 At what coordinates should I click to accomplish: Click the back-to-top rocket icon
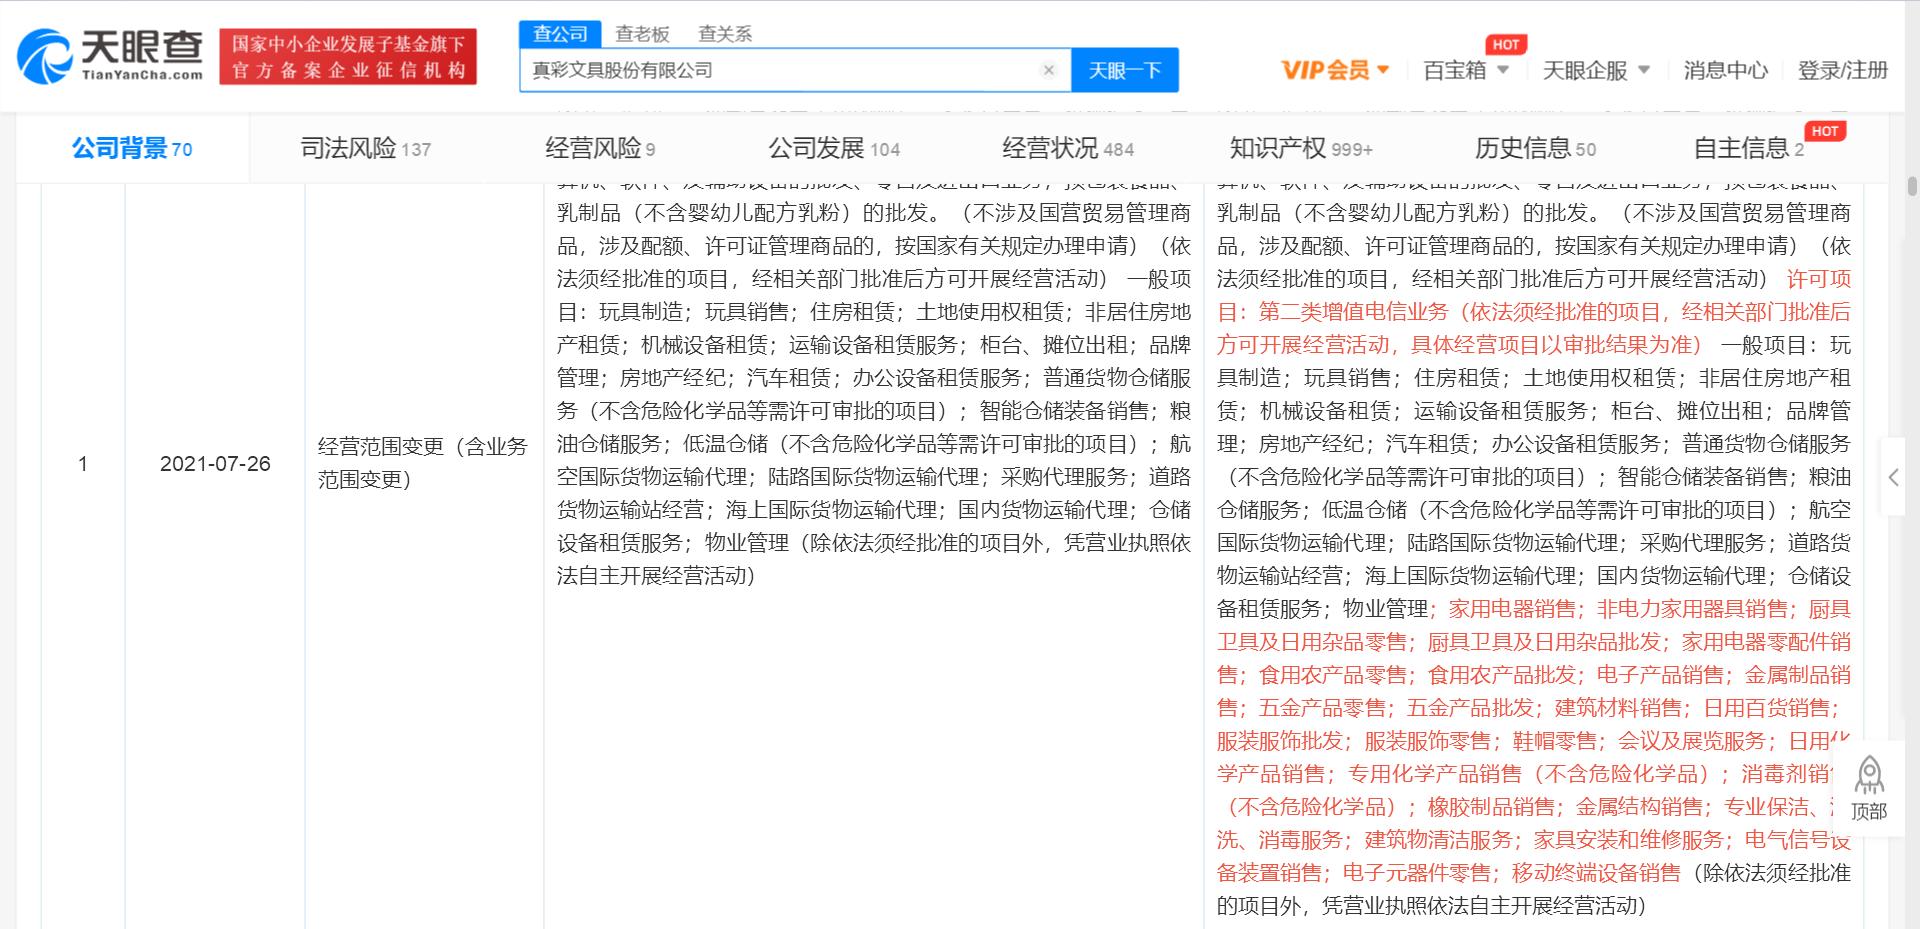(1869, 775)
